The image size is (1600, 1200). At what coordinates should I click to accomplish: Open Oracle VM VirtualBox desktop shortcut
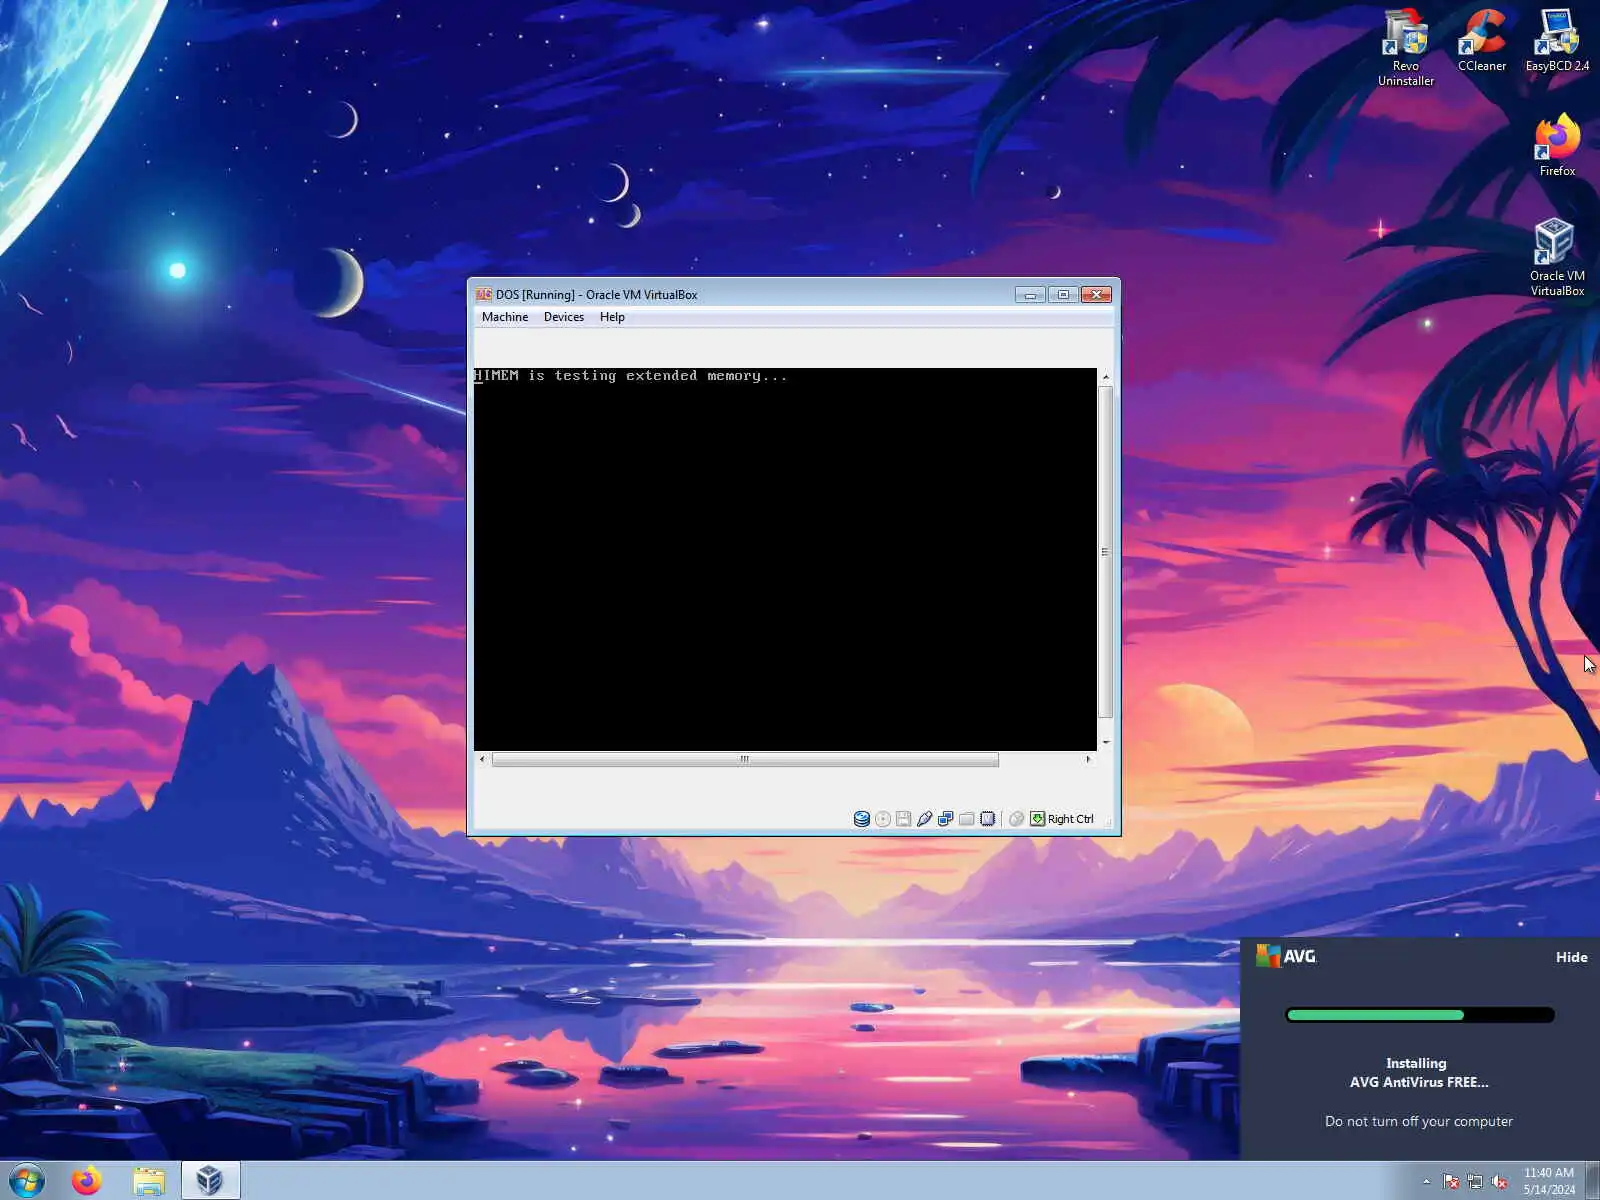[1557, 258]
